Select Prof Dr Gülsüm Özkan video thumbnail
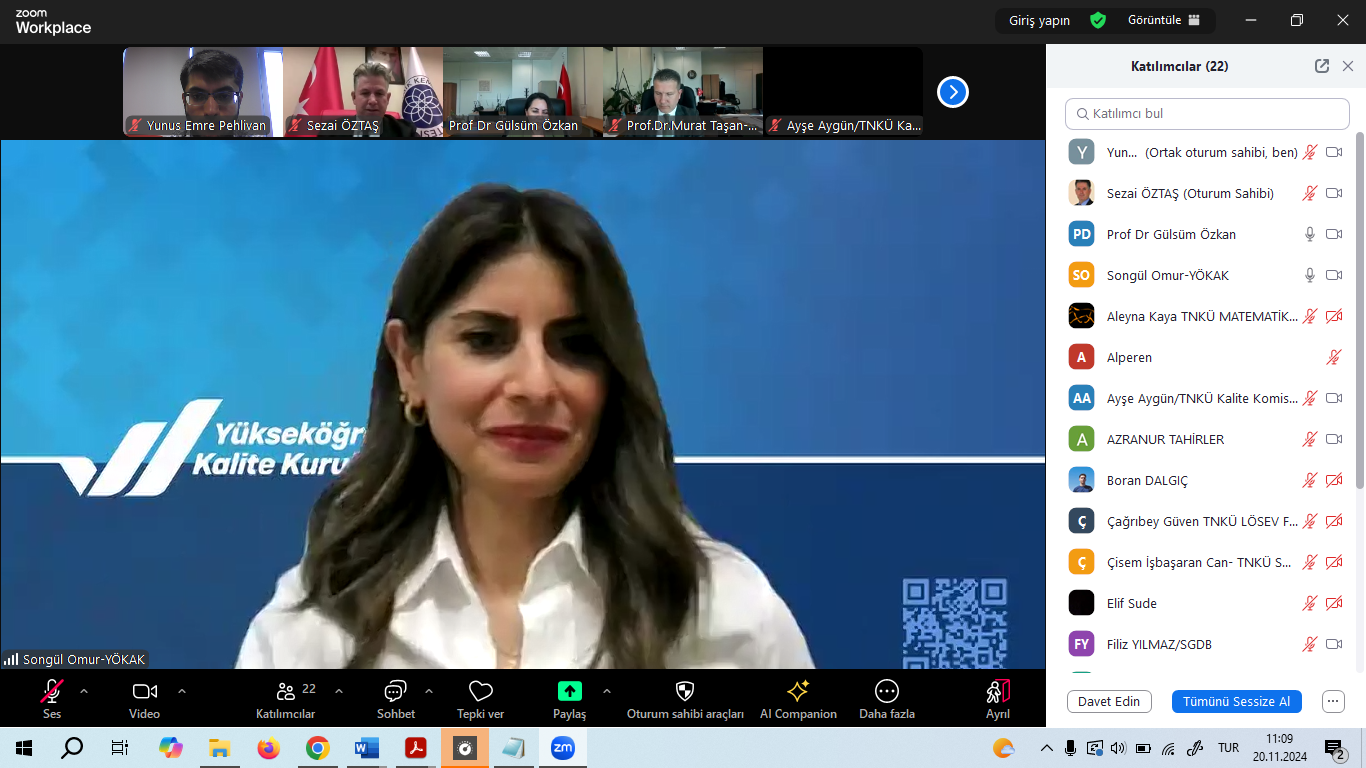1366x768 pixels. pos(523,92)
